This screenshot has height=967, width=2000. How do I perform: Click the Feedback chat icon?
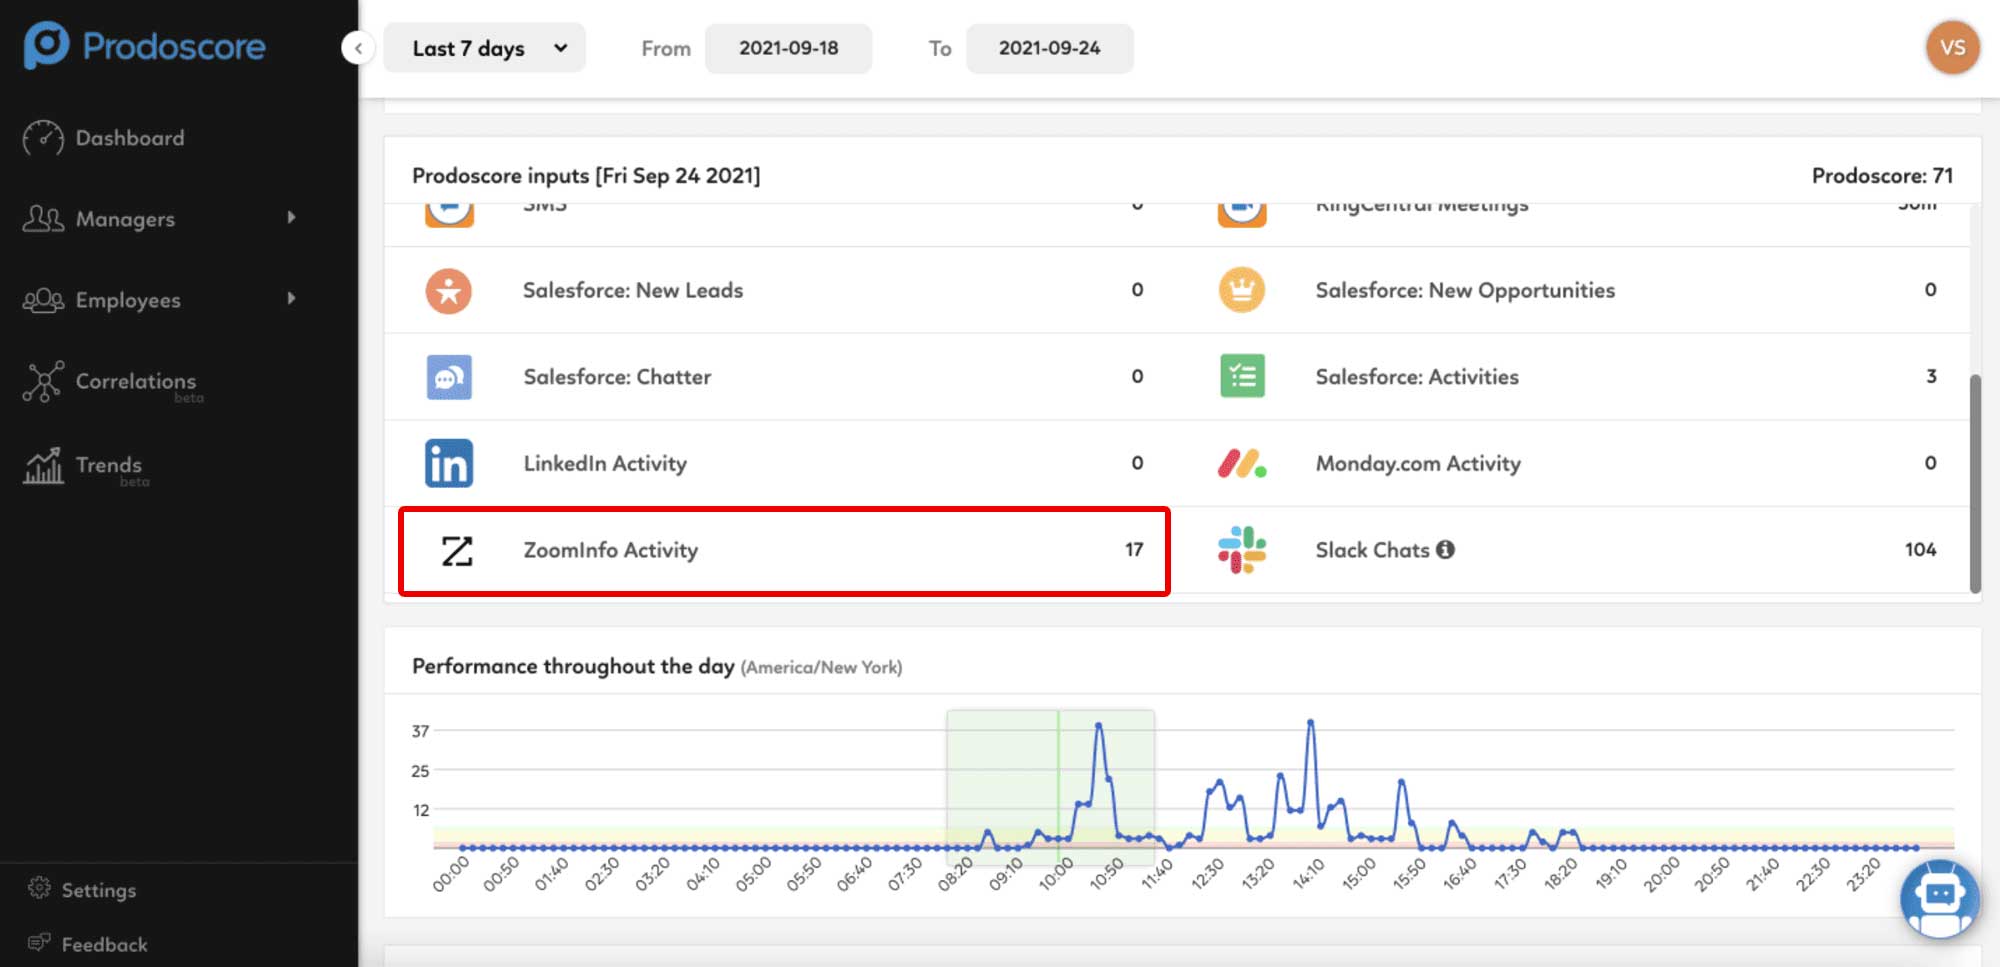pos(39,942)
